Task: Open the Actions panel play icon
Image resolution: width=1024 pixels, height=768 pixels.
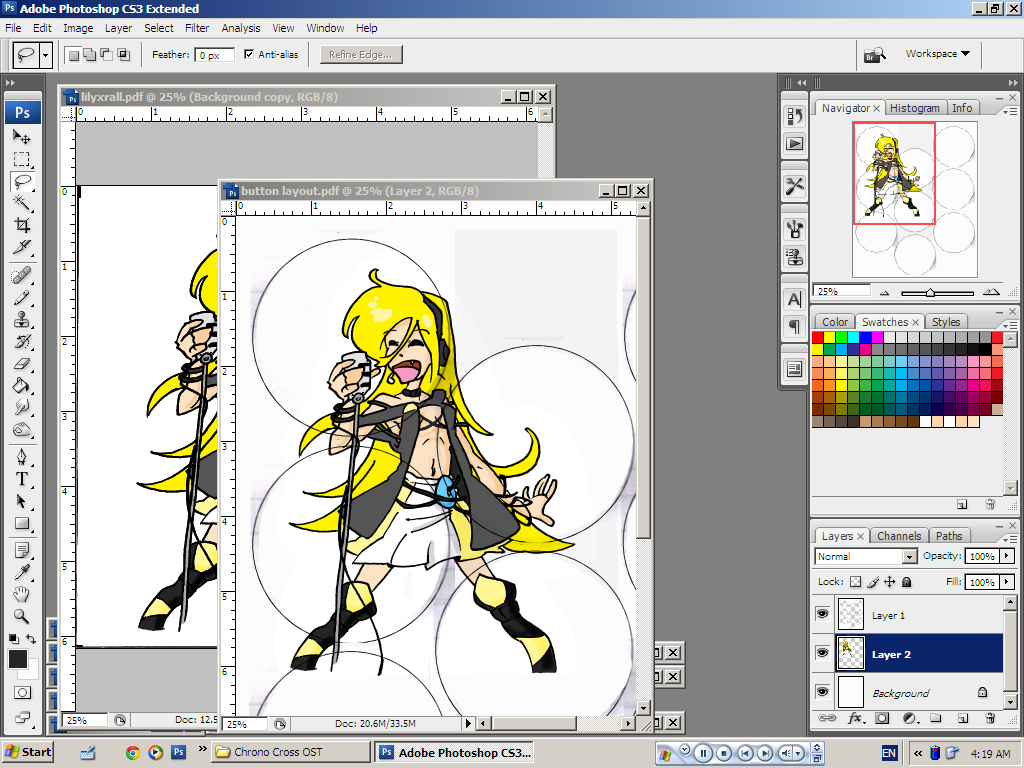Action: tap(795, 144)
